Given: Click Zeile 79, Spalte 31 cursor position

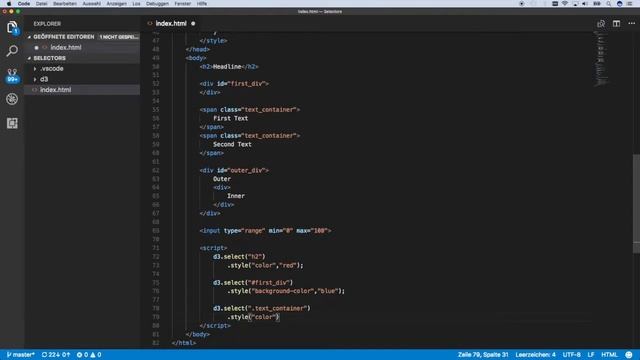Looking at the screenshot, I should [483, 355].
